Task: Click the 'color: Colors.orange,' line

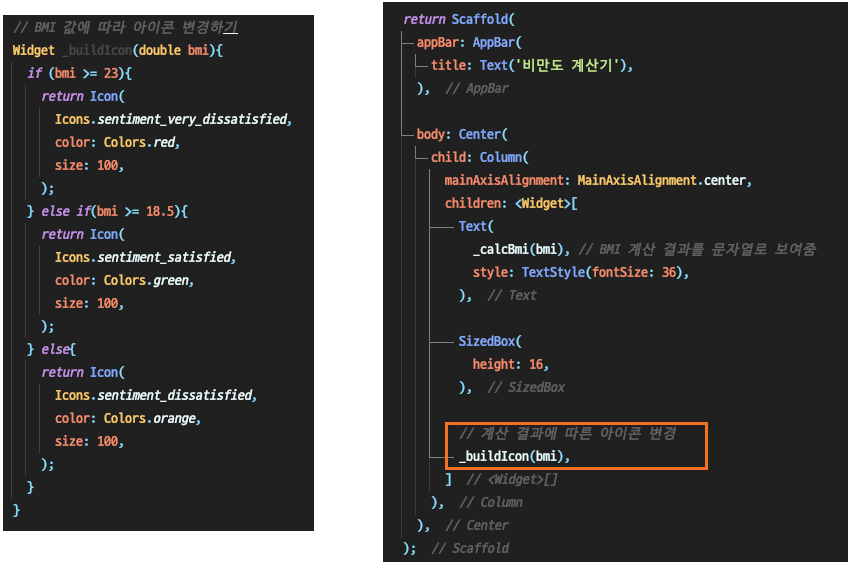Action: point(128,418)
